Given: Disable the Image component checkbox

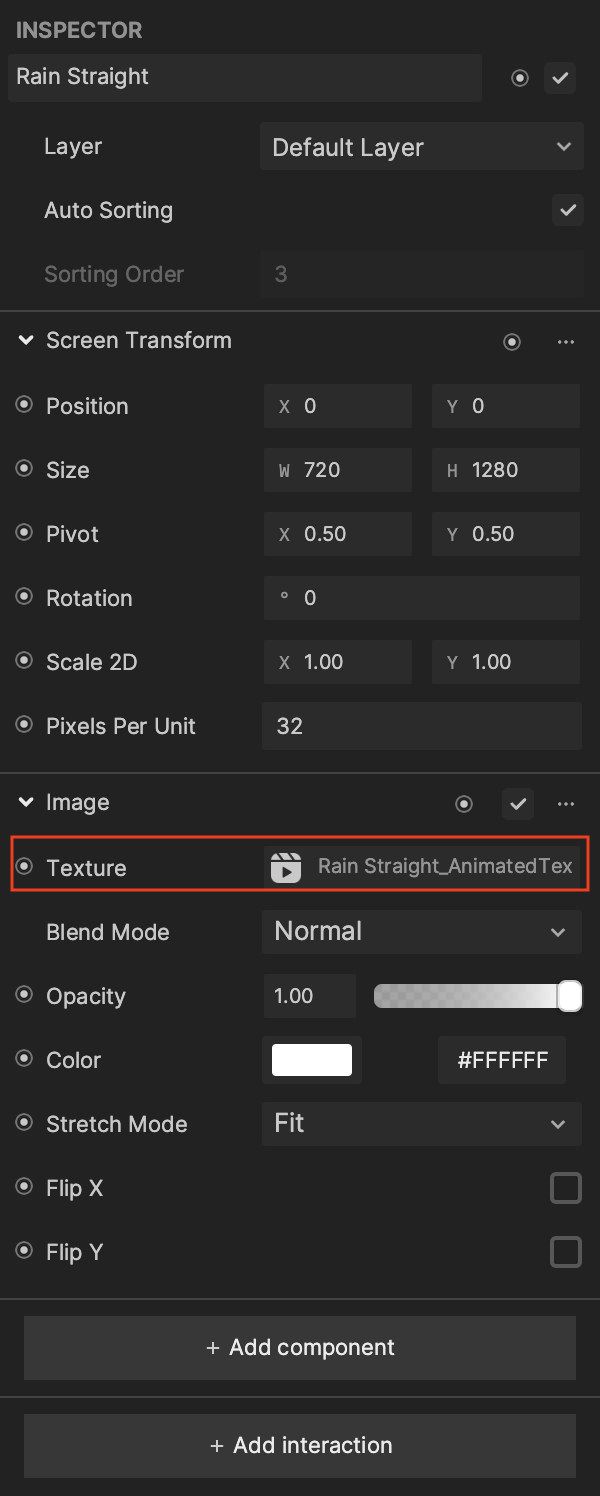Looking at the screenshot, I should pyautogui.click(x=518, y=804).
